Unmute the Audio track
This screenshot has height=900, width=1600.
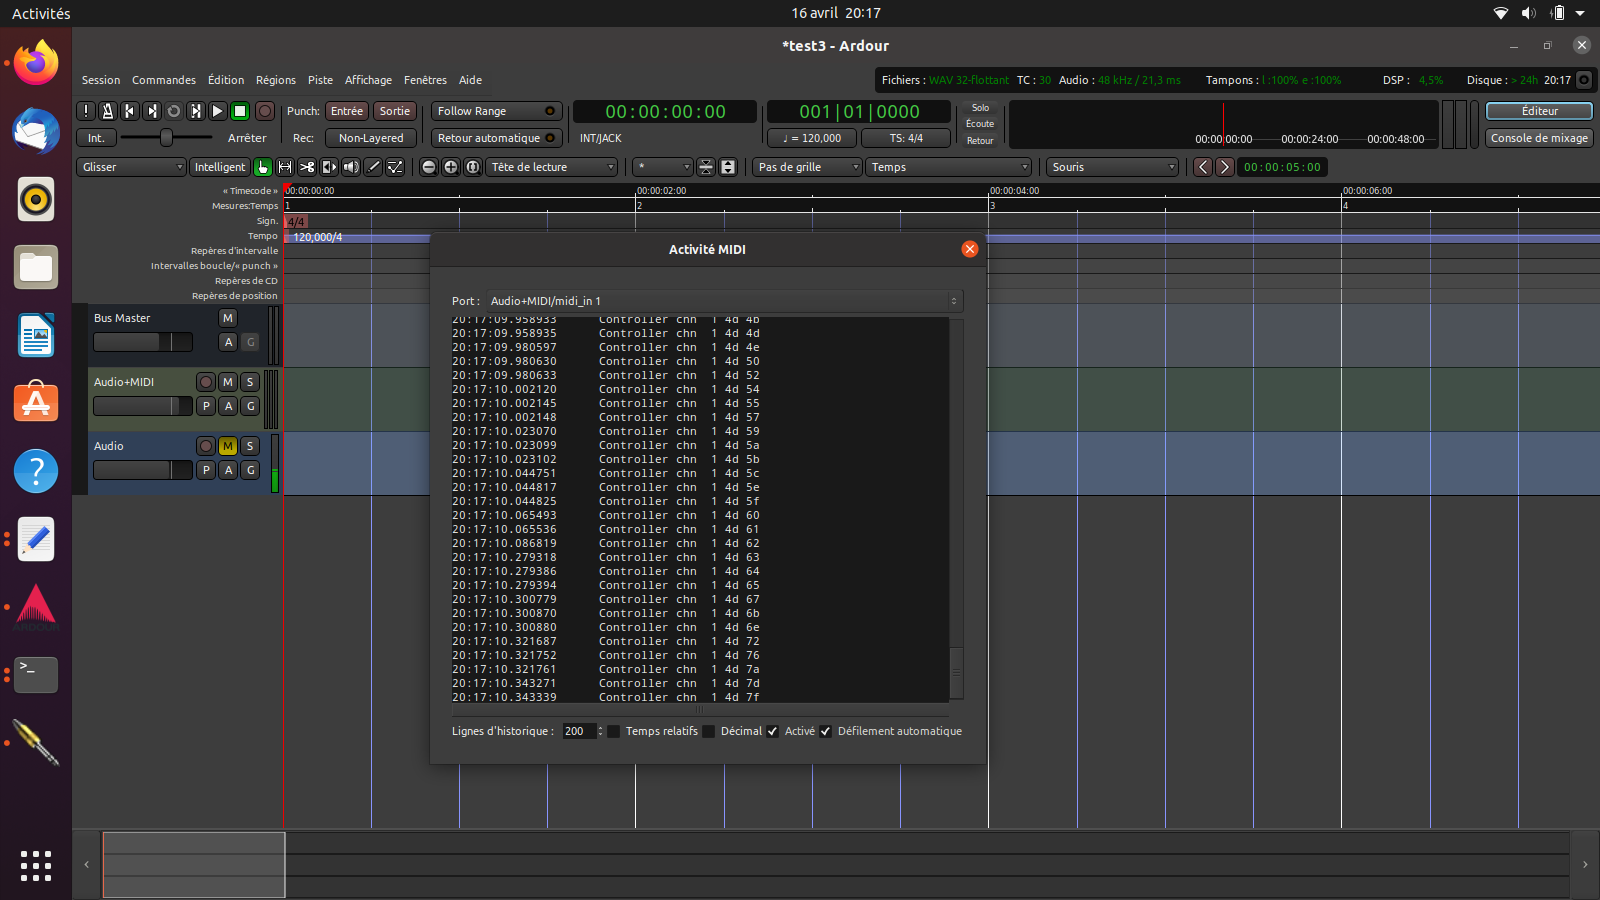tap(228, 446)
